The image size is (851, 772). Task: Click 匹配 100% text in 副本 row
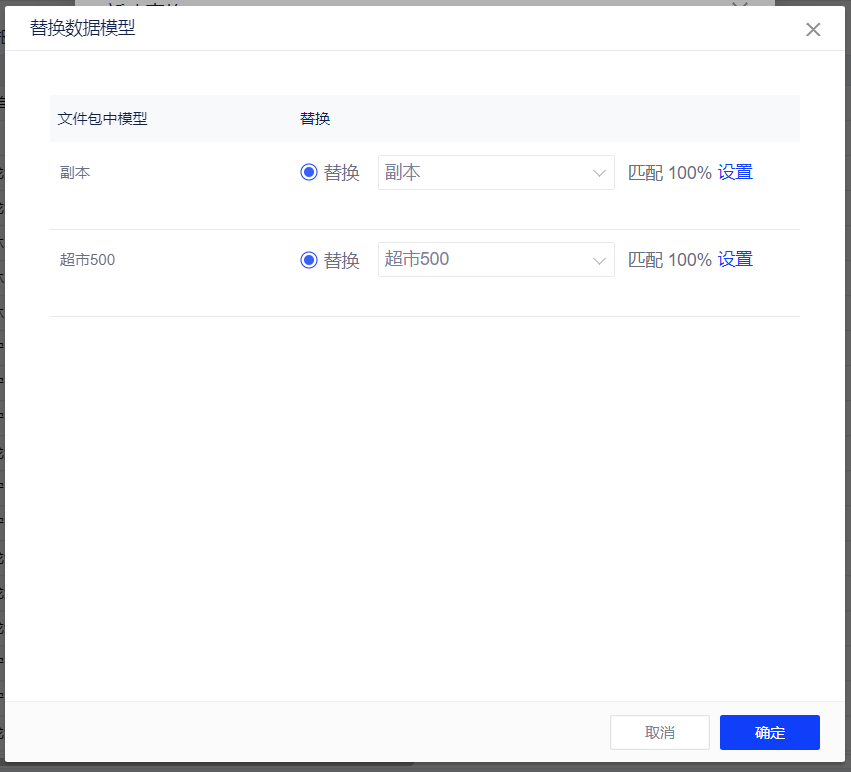(x=669, y=172)
